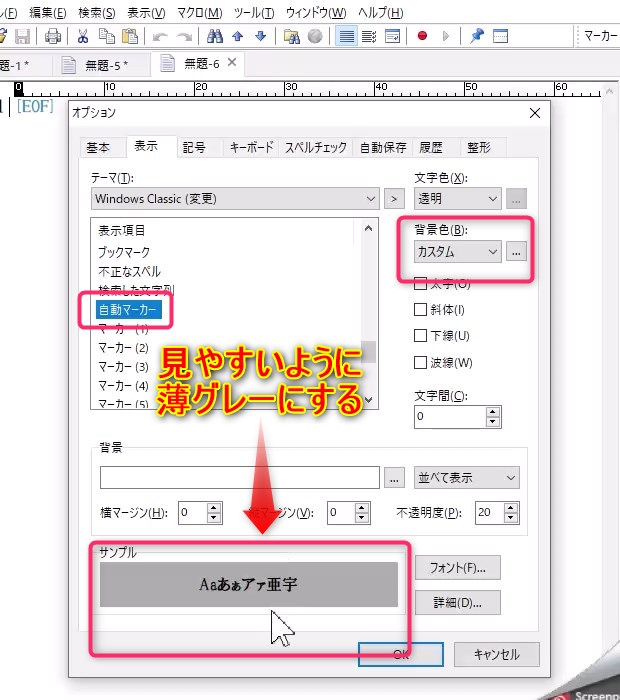Open Find in Files folder-binoculars icon
Image resolution: width=620 pixels, height=700 pixels.
tap(291, 36)
